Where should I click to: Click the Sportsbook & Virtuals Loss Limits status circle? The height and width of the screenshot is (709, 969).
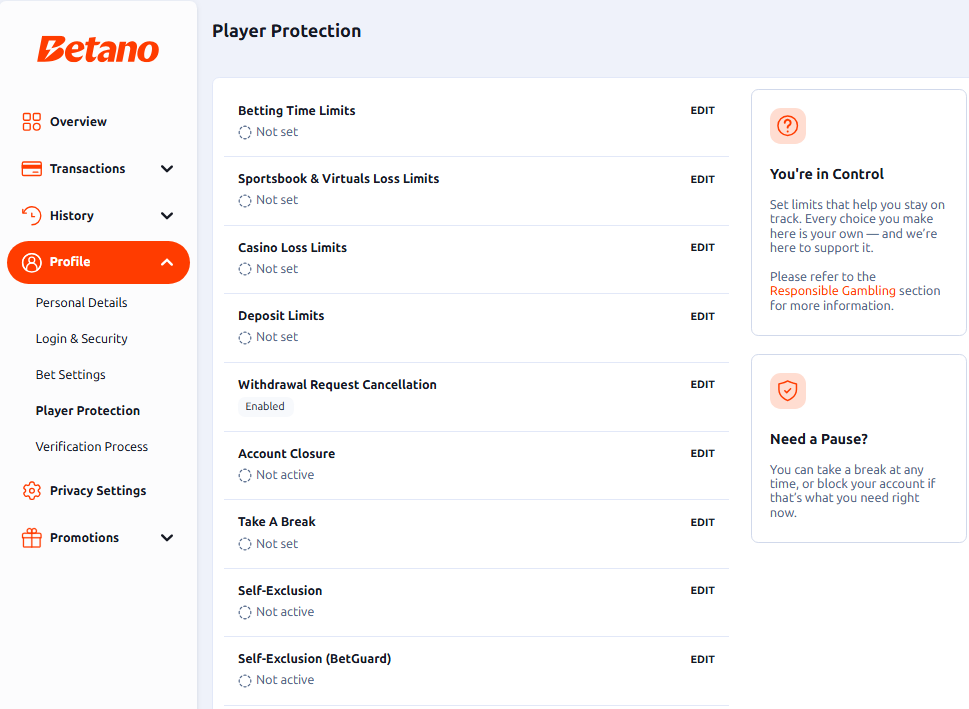245,201
